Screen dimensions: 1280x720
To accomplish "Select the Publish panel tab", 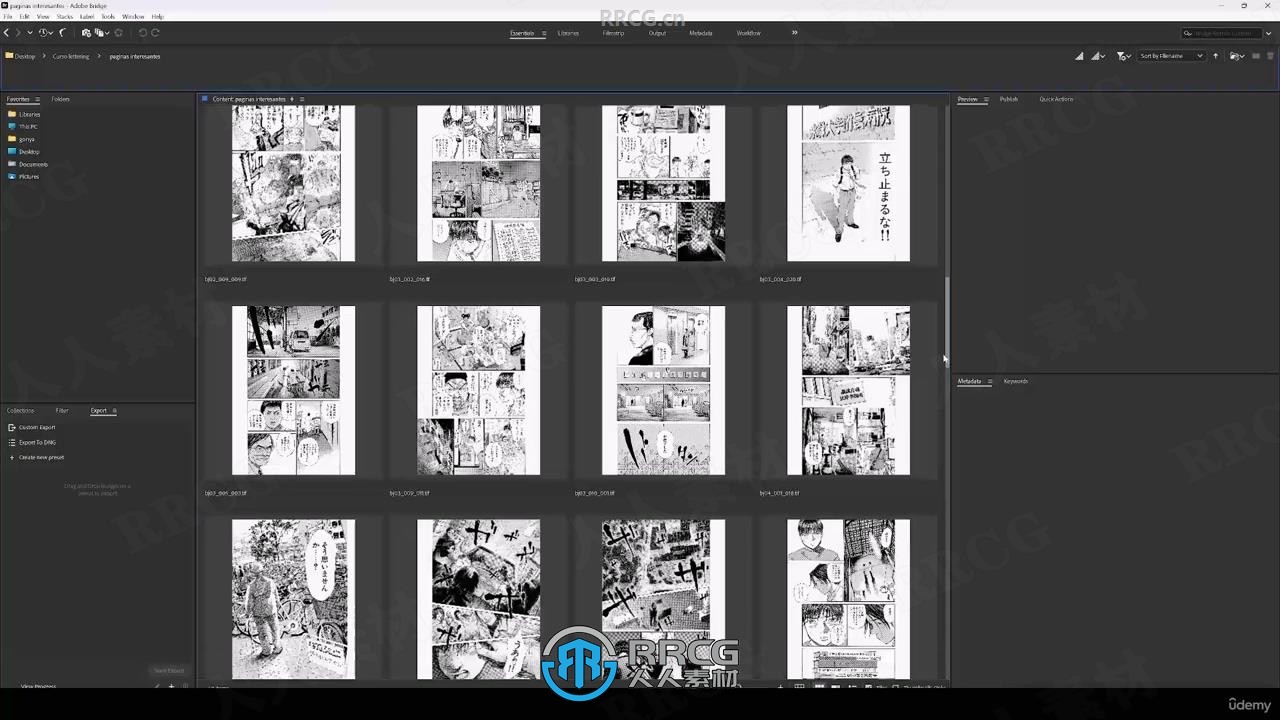I will [x=1009, y=99].
